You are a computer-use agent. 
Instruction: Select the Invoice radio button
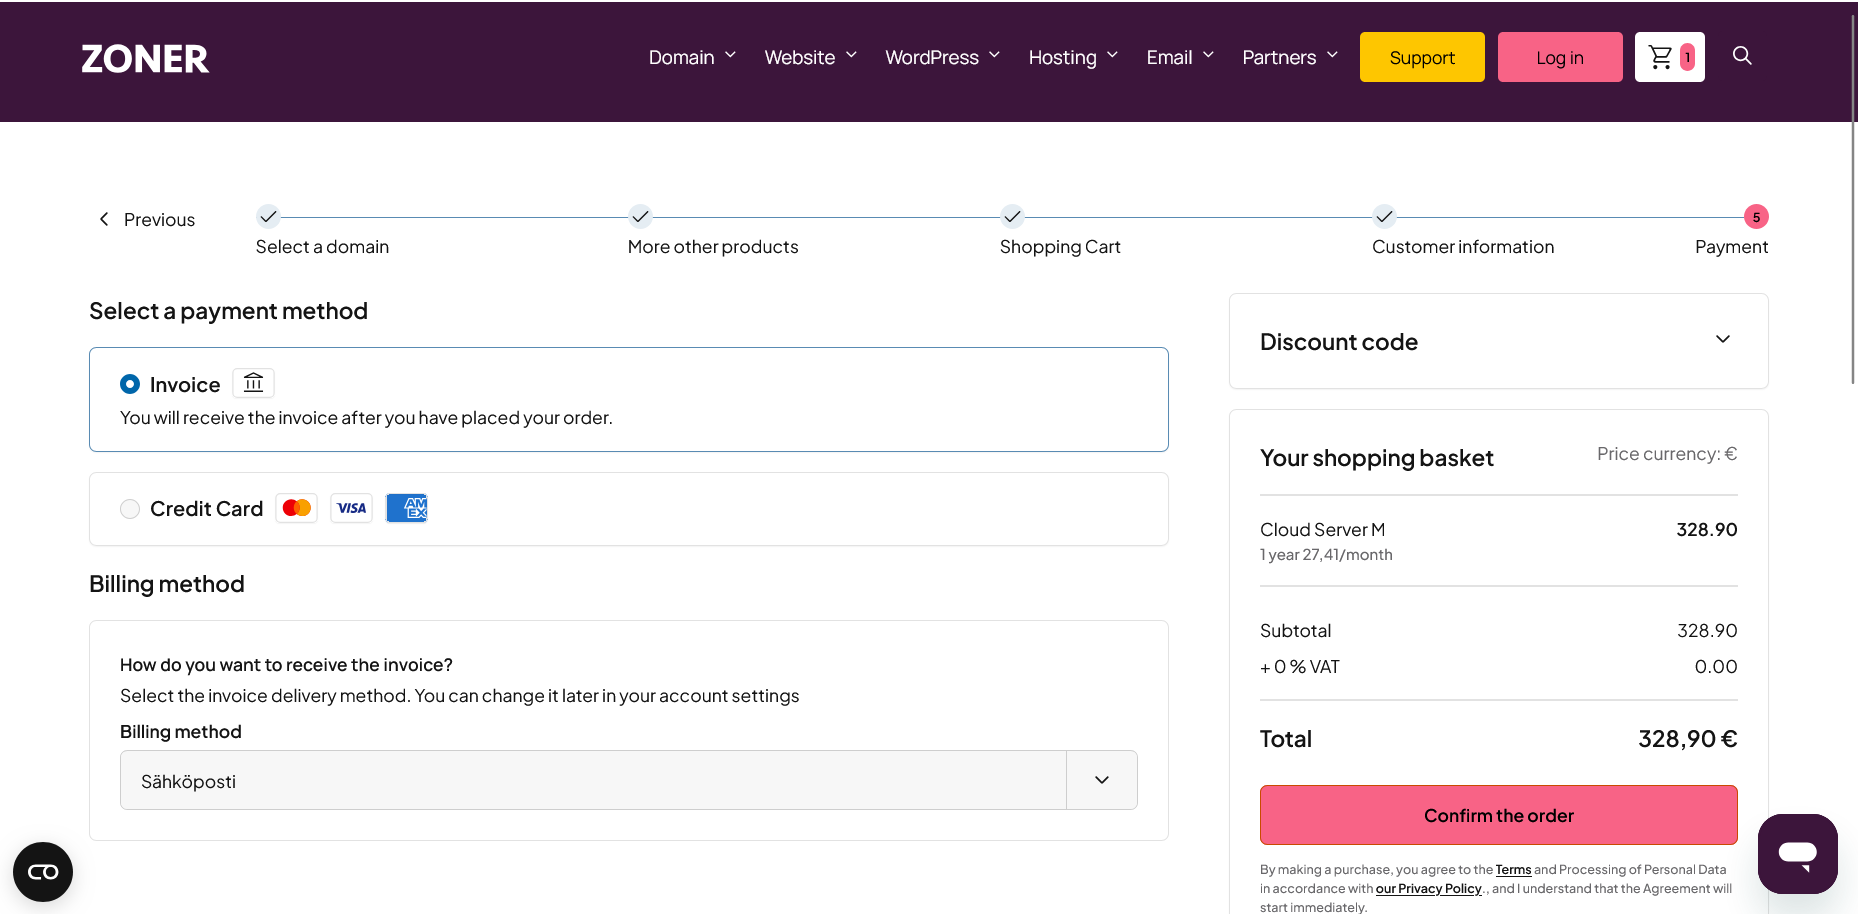(130, 384)
